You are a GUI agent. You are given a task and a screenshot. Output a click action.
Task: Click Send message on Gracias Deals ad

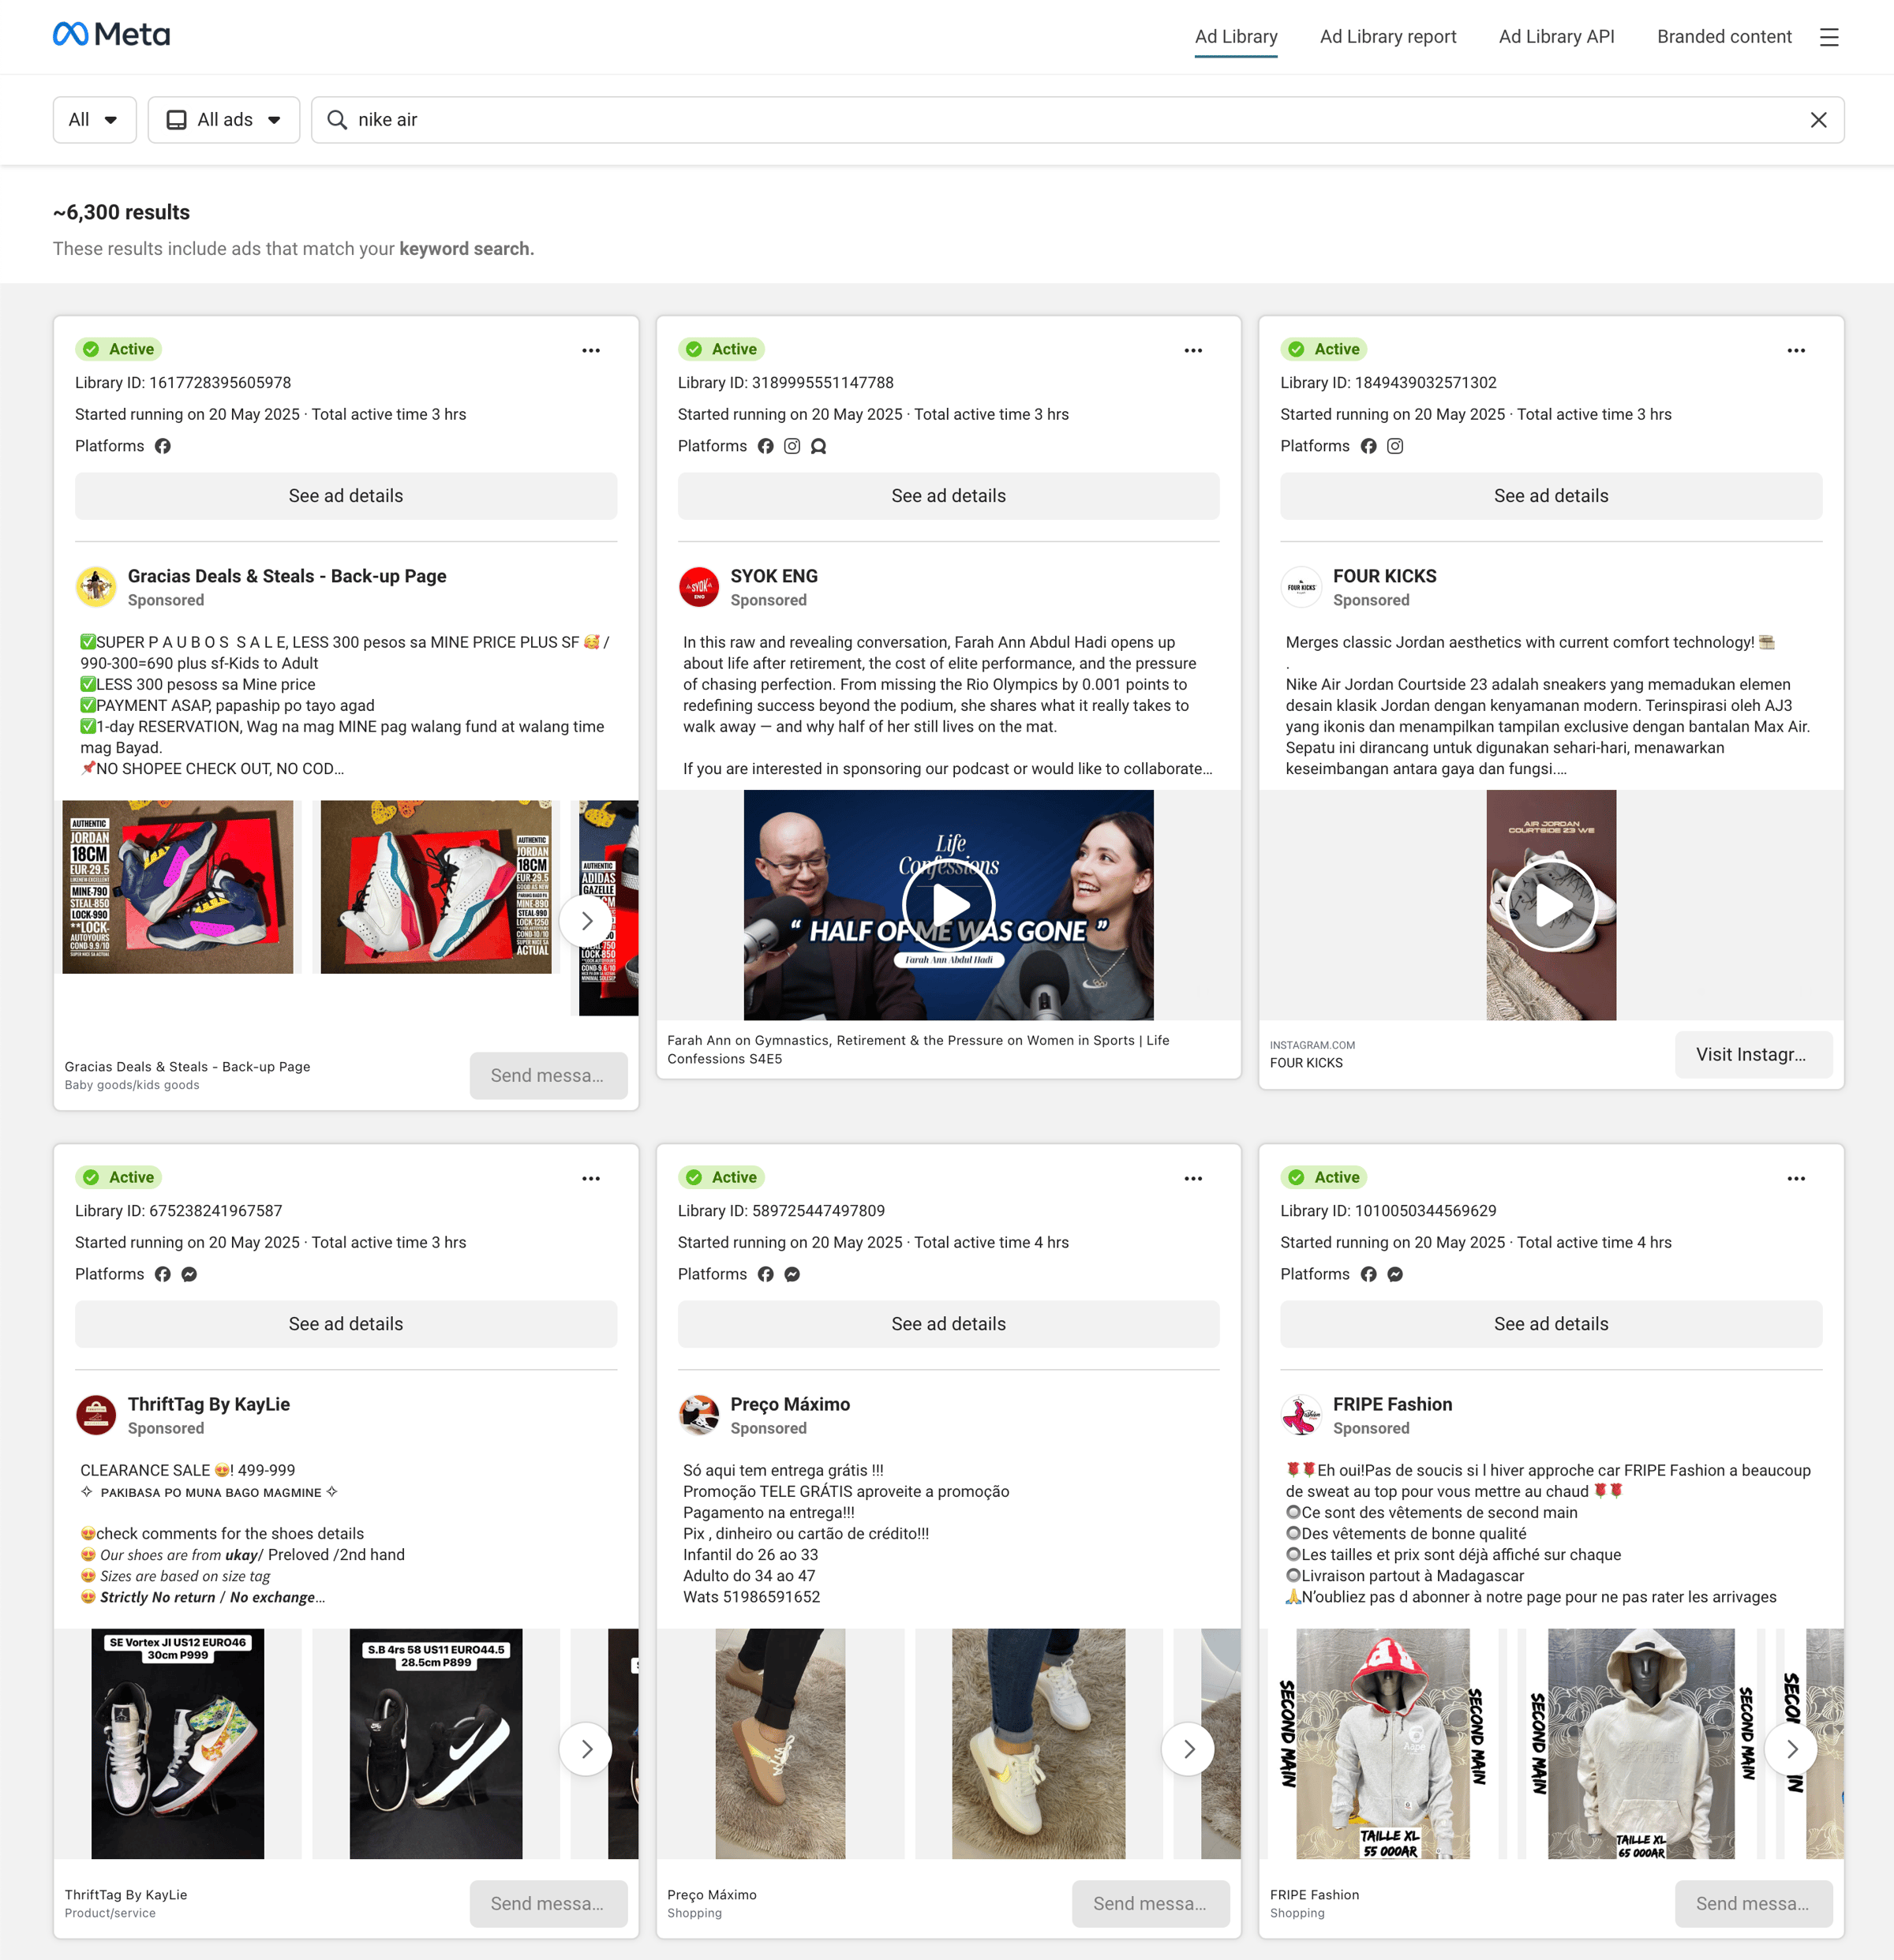(x=548, y=1075)
